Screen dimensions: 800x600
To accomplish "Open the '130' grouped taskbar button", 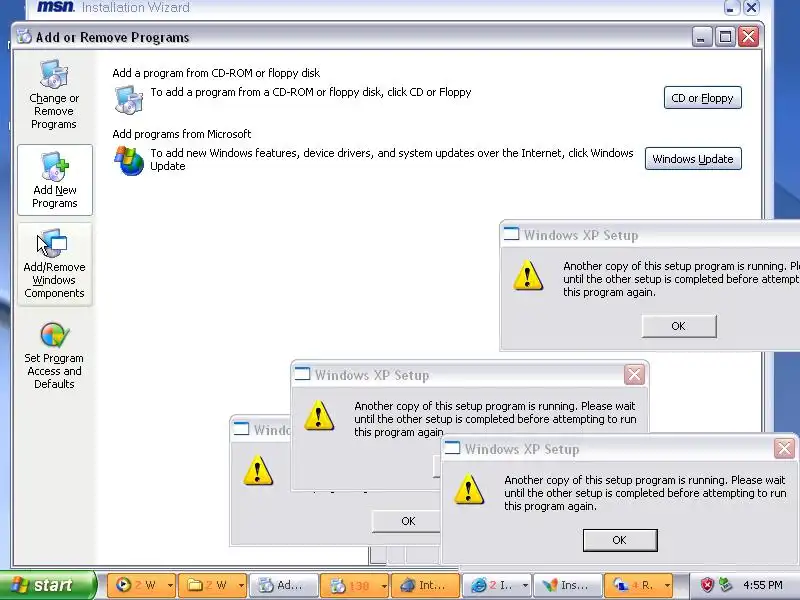I will coord(355,585).
